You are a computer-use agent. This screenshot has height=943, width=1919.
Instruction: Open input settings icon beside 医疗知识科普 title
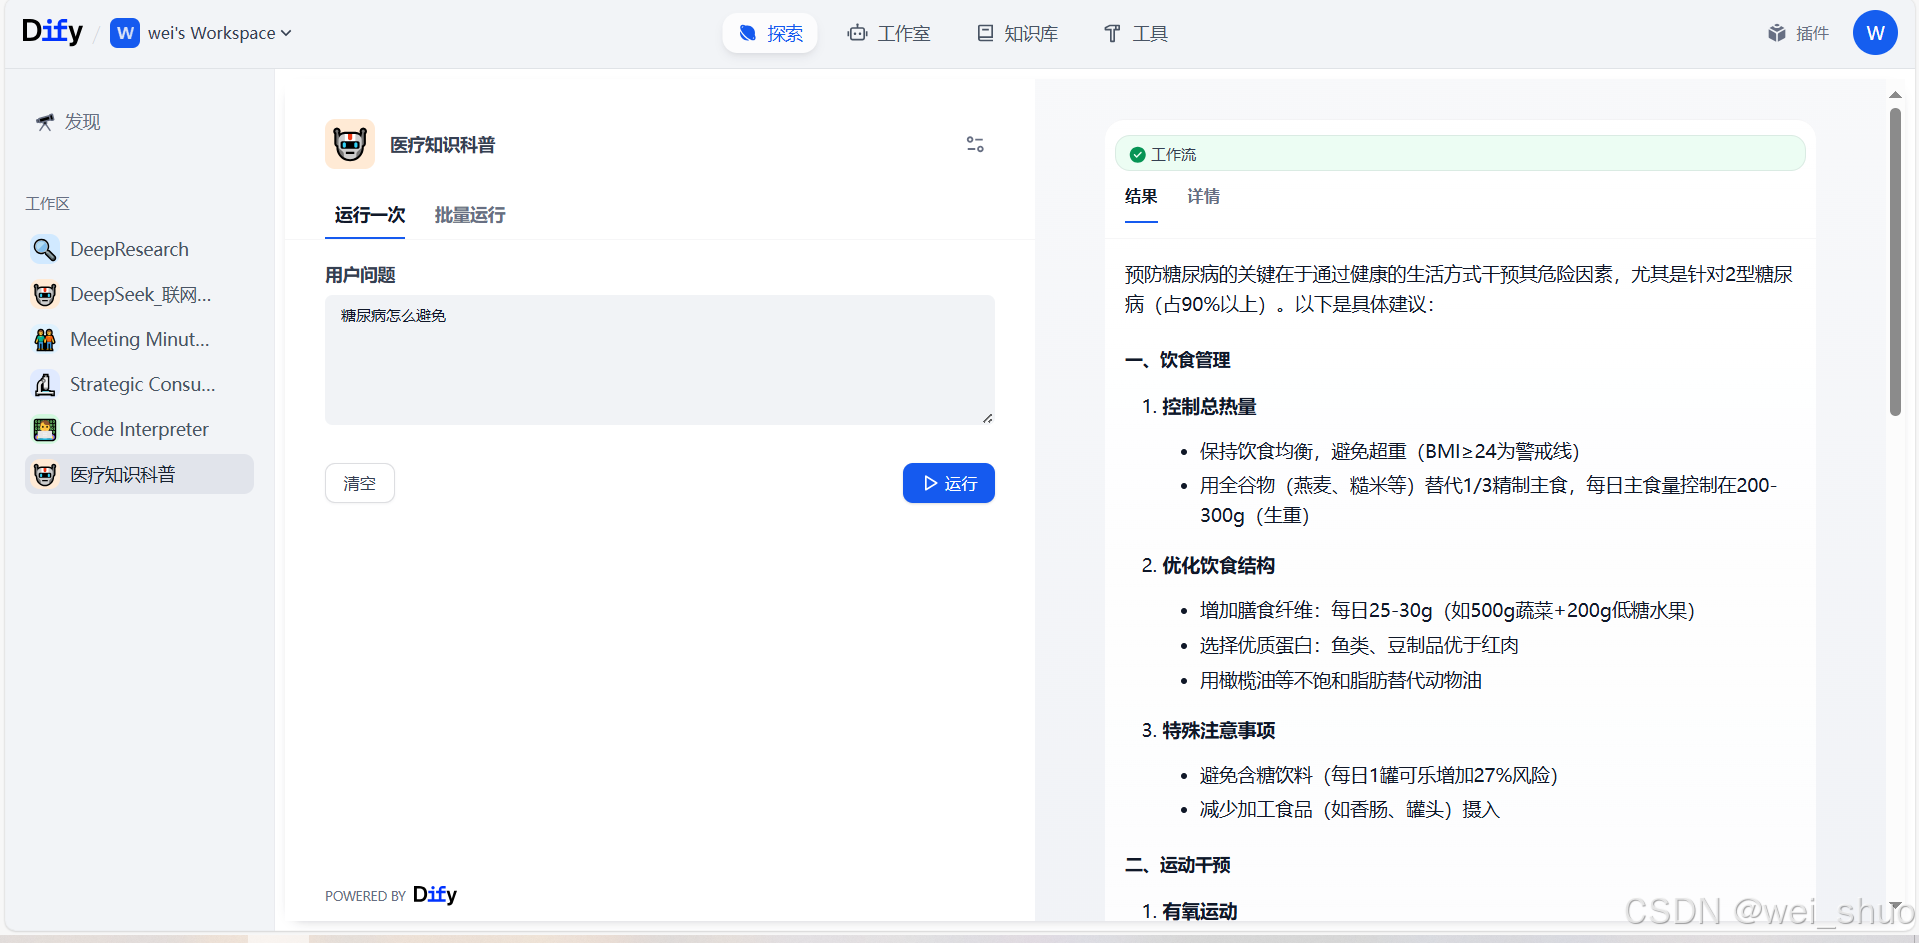tap(975, 144)
